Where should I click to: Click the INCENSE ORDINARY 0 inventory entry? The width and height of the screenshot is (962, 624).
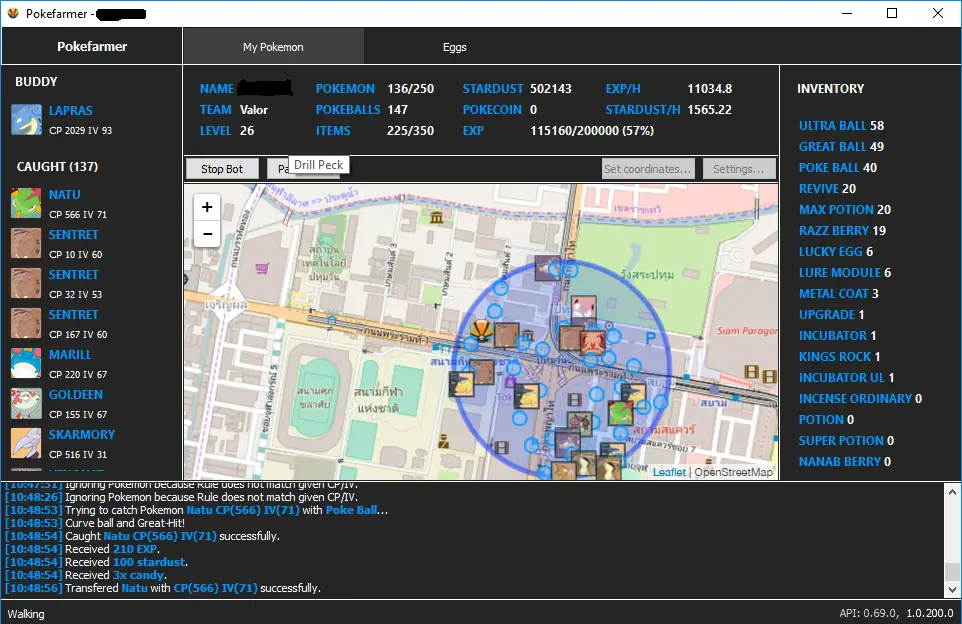click(860, 398)
